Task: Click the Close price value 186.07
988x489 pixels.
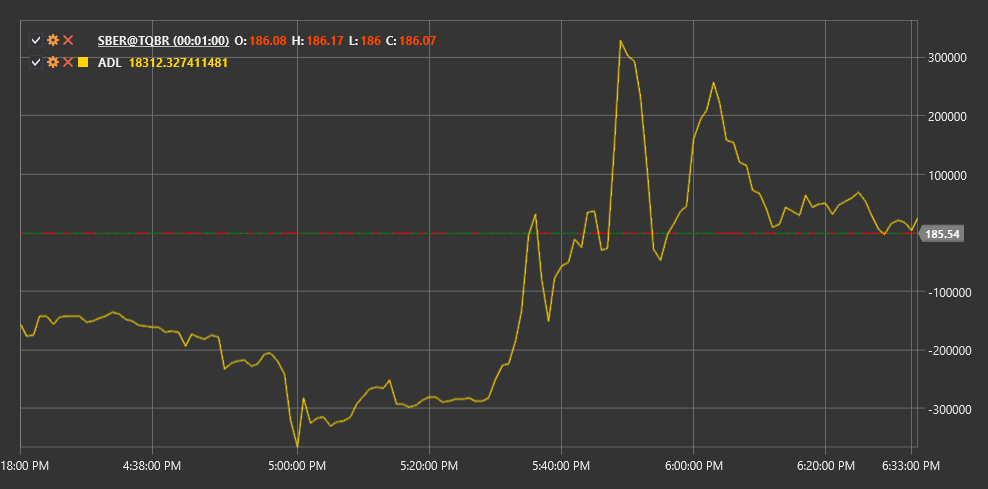Action: pyautogui.click(x=418, y=41)
